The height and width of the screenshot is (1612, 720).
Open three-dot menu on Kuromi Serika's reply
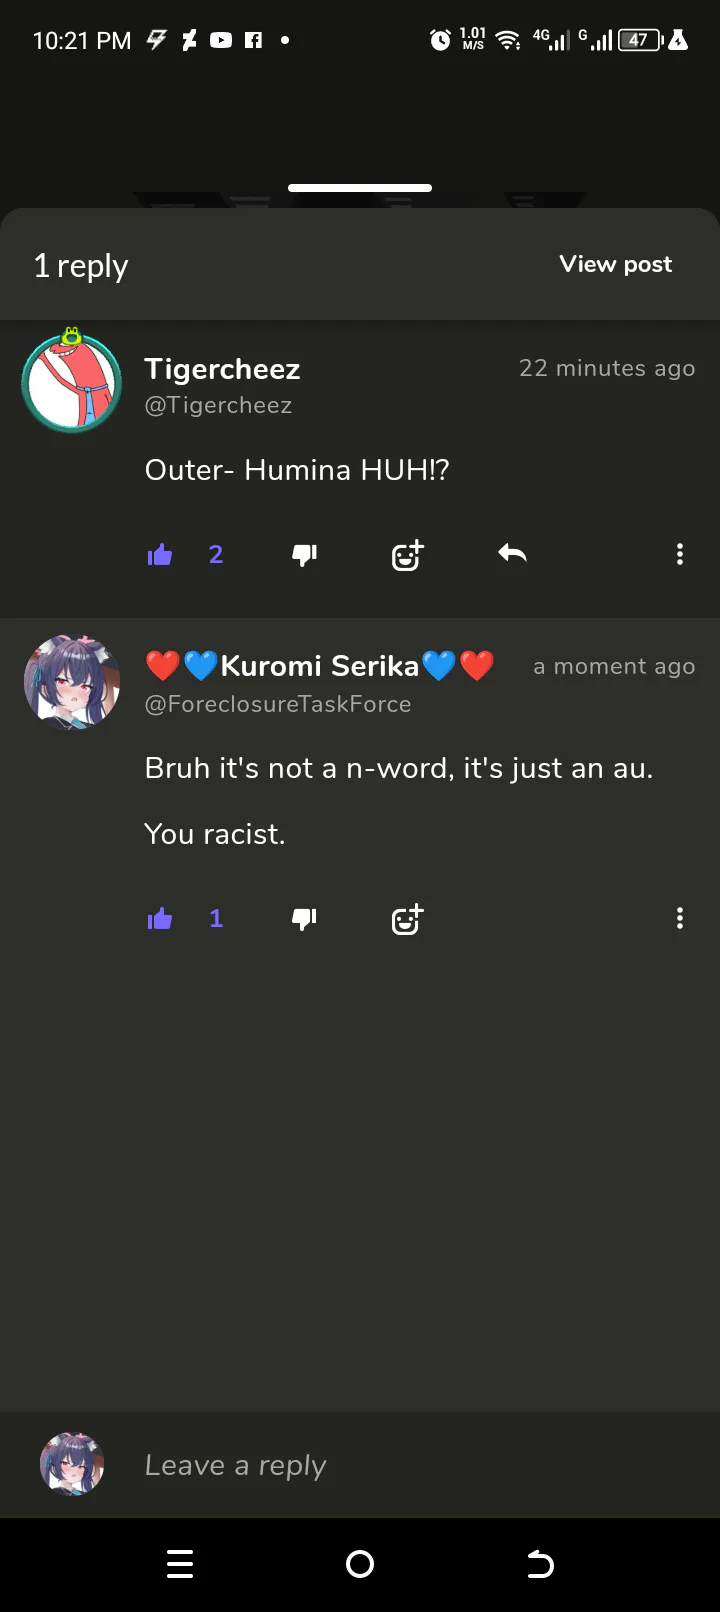(680, 918)
